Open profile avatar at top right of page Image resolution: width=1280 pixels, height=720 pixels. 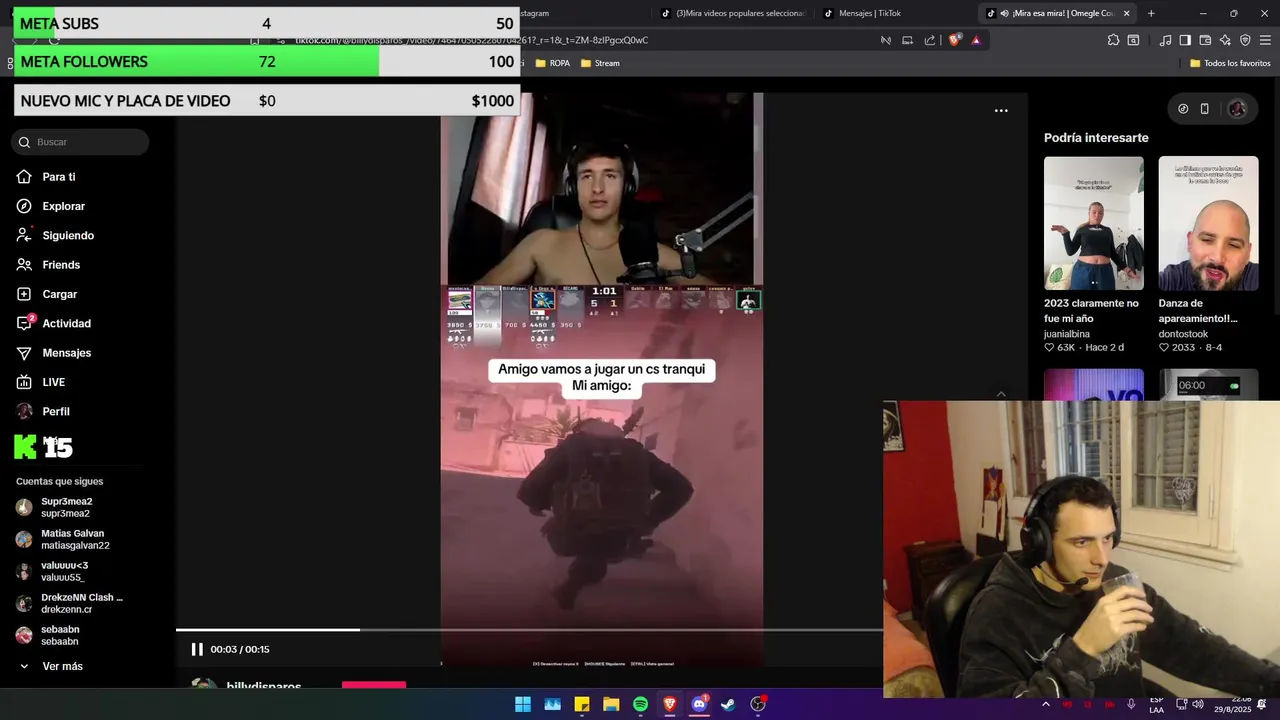1237,109
